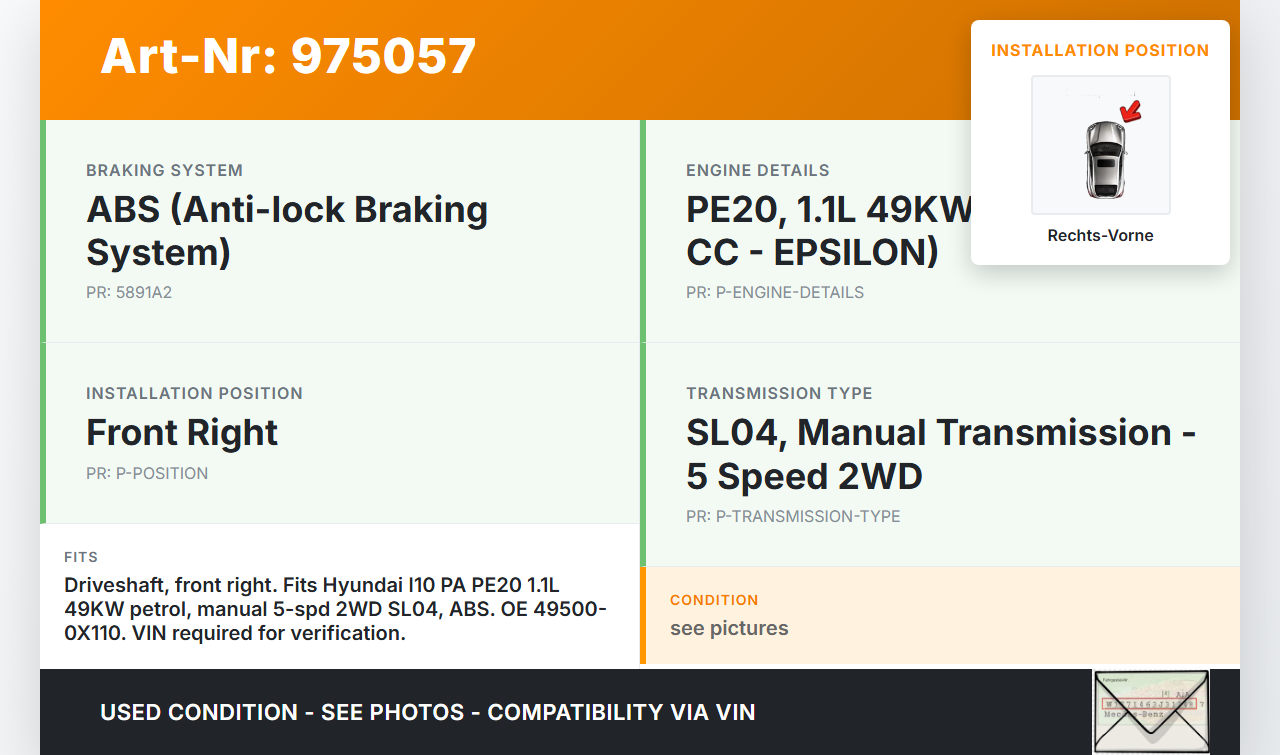Click the Art-Nr: 975057 heading
The width and height of the screenshot is (1280, 755).
click(x=288, y=56)
